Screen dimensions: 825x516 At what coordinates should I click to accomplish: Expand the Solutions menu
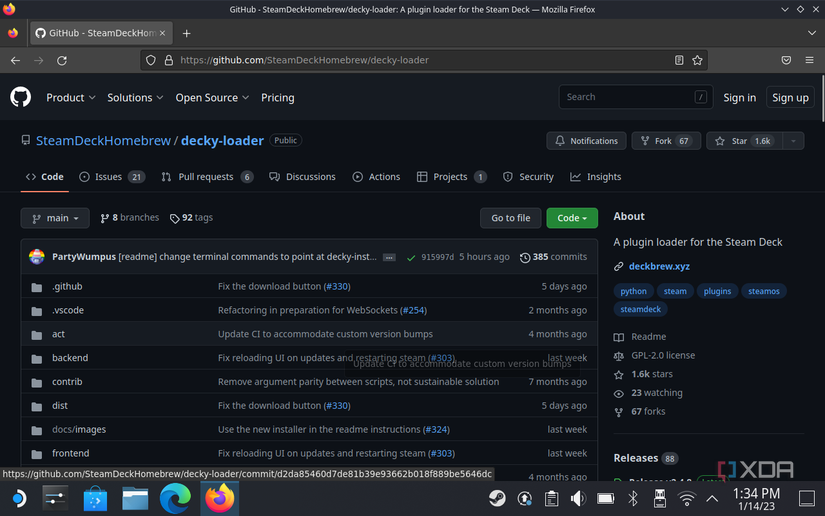coord(135,98)
